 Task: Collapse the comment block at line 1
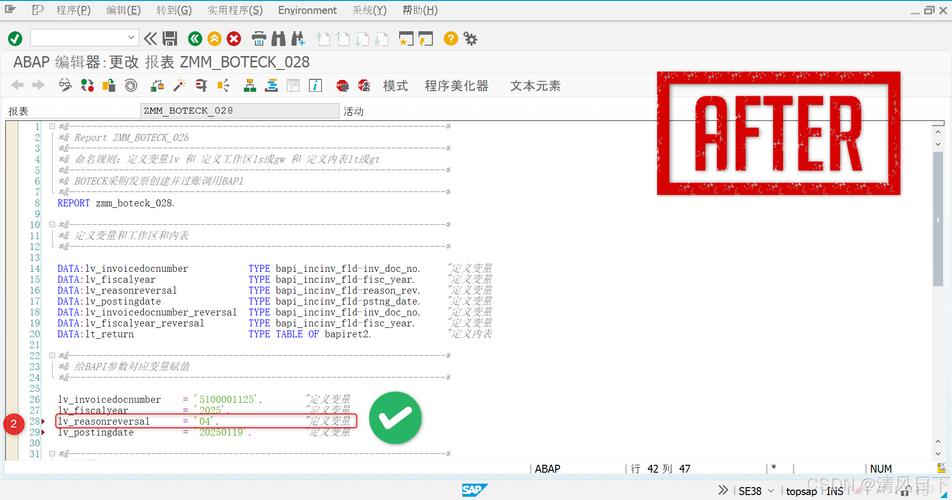tap(48, 127)
